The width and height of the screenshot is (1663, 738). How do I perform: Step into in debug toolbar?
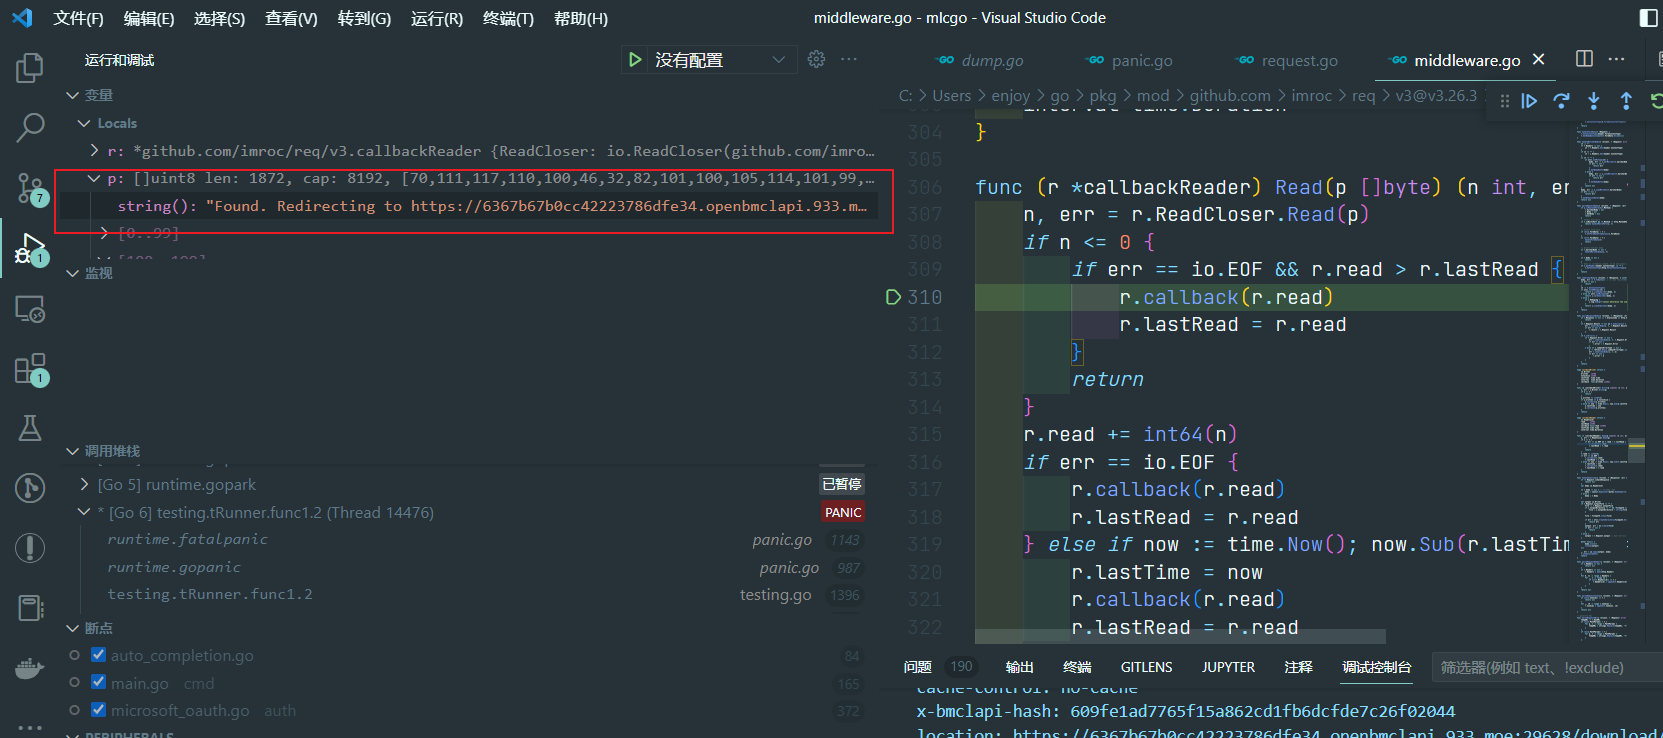(1594, 101)
